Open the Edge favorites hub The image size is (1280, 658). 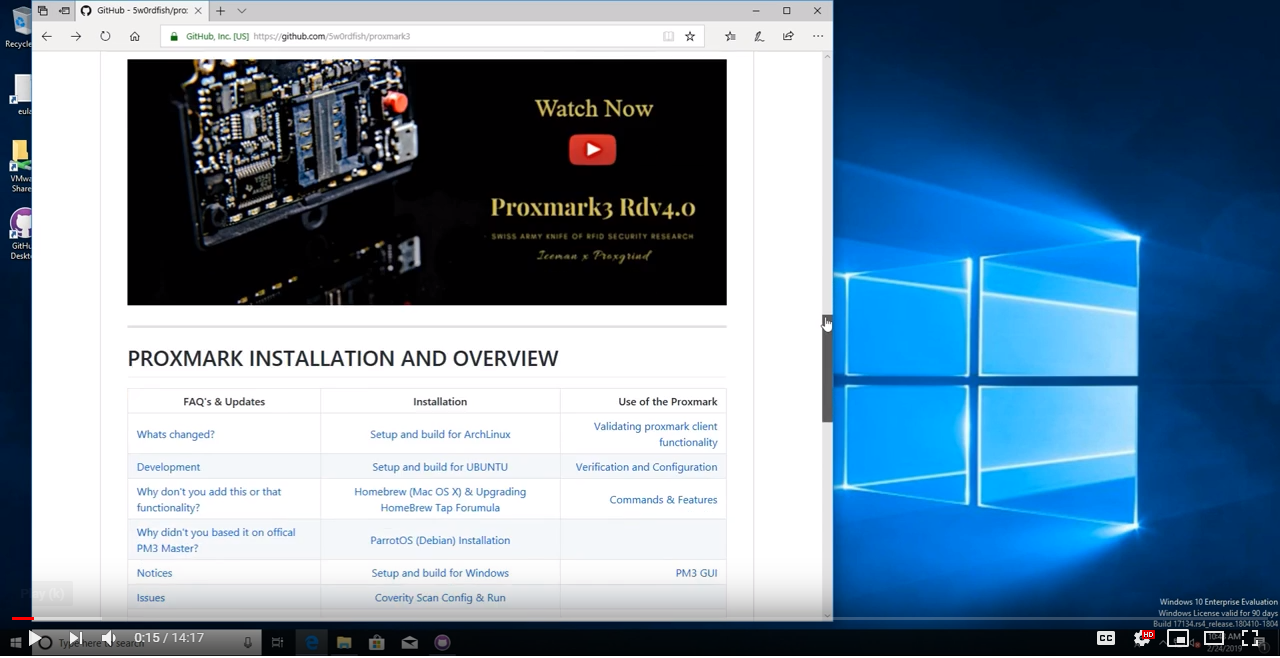tap(730, 36)
